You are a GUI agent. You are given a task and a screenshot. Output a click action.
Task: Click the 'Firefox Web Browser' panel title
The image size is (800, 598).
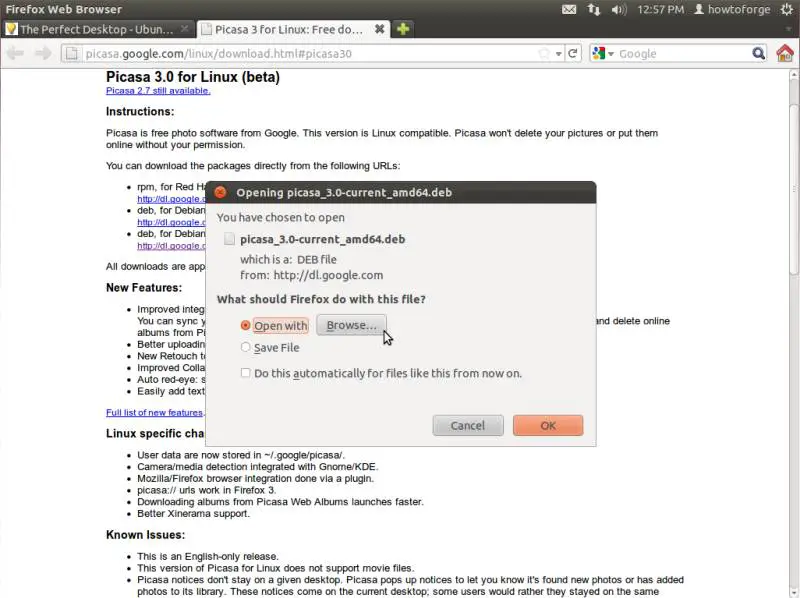tap(64, 9)
